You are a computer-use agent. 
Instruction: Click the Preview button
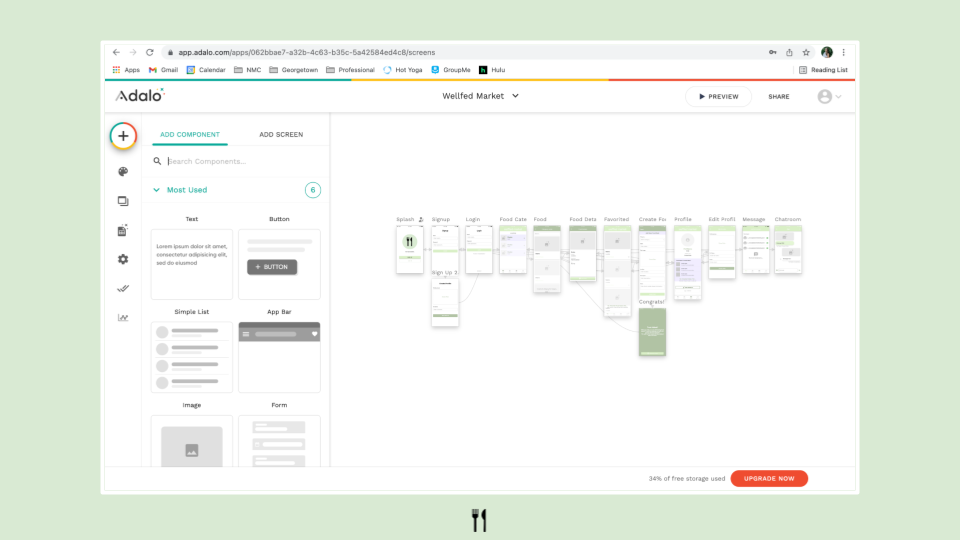pos(718,97)
